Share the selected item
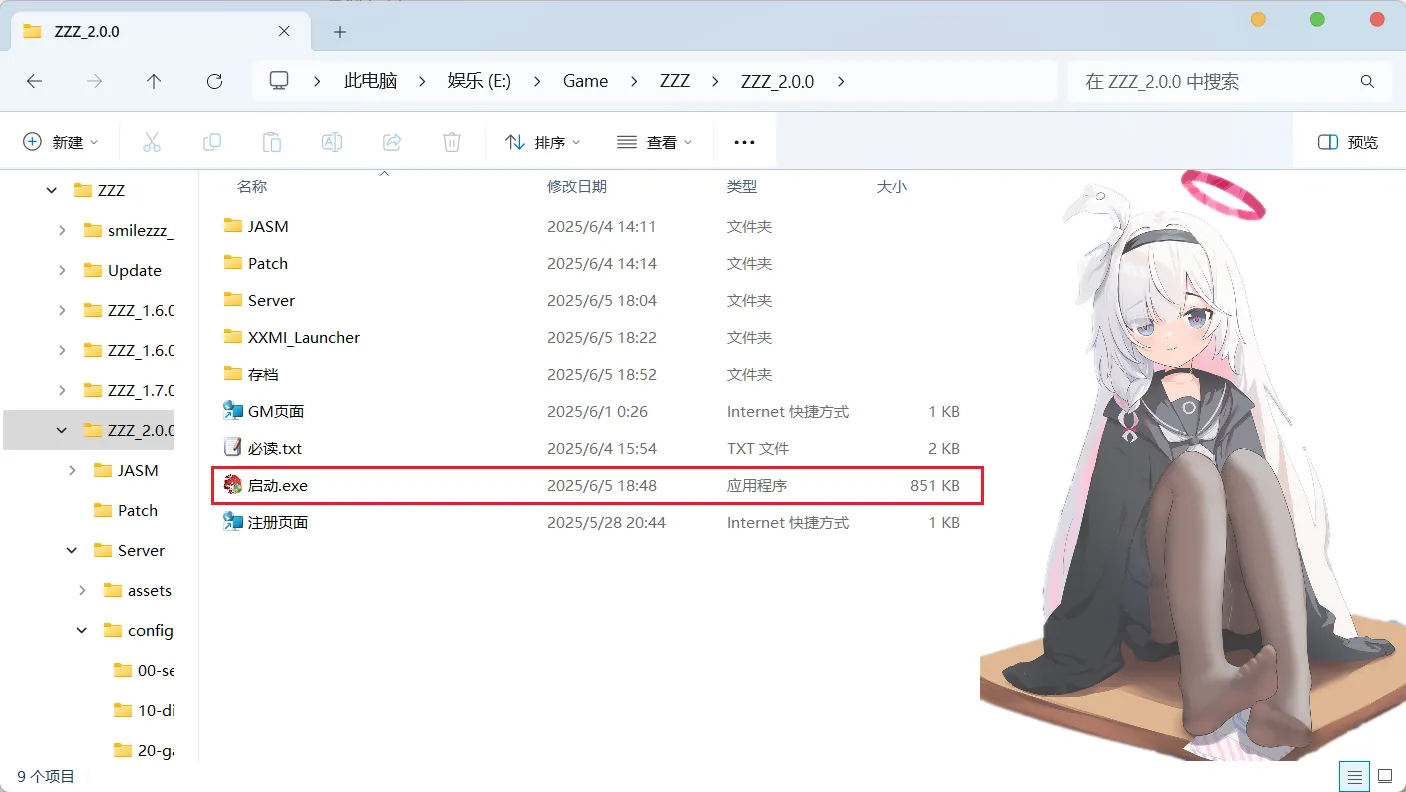 (x=392, y=141)
